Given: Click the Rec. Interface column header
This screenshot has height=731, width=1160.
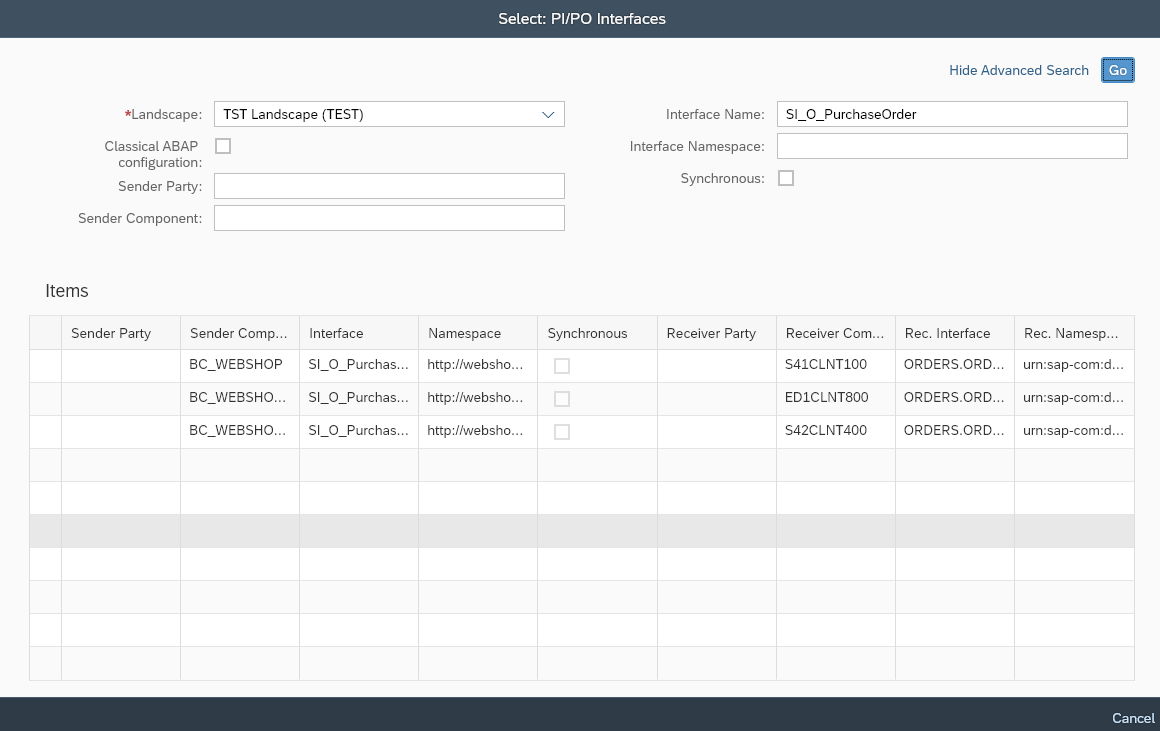Looking at the screenshot, I should click(x=947, y=333).
